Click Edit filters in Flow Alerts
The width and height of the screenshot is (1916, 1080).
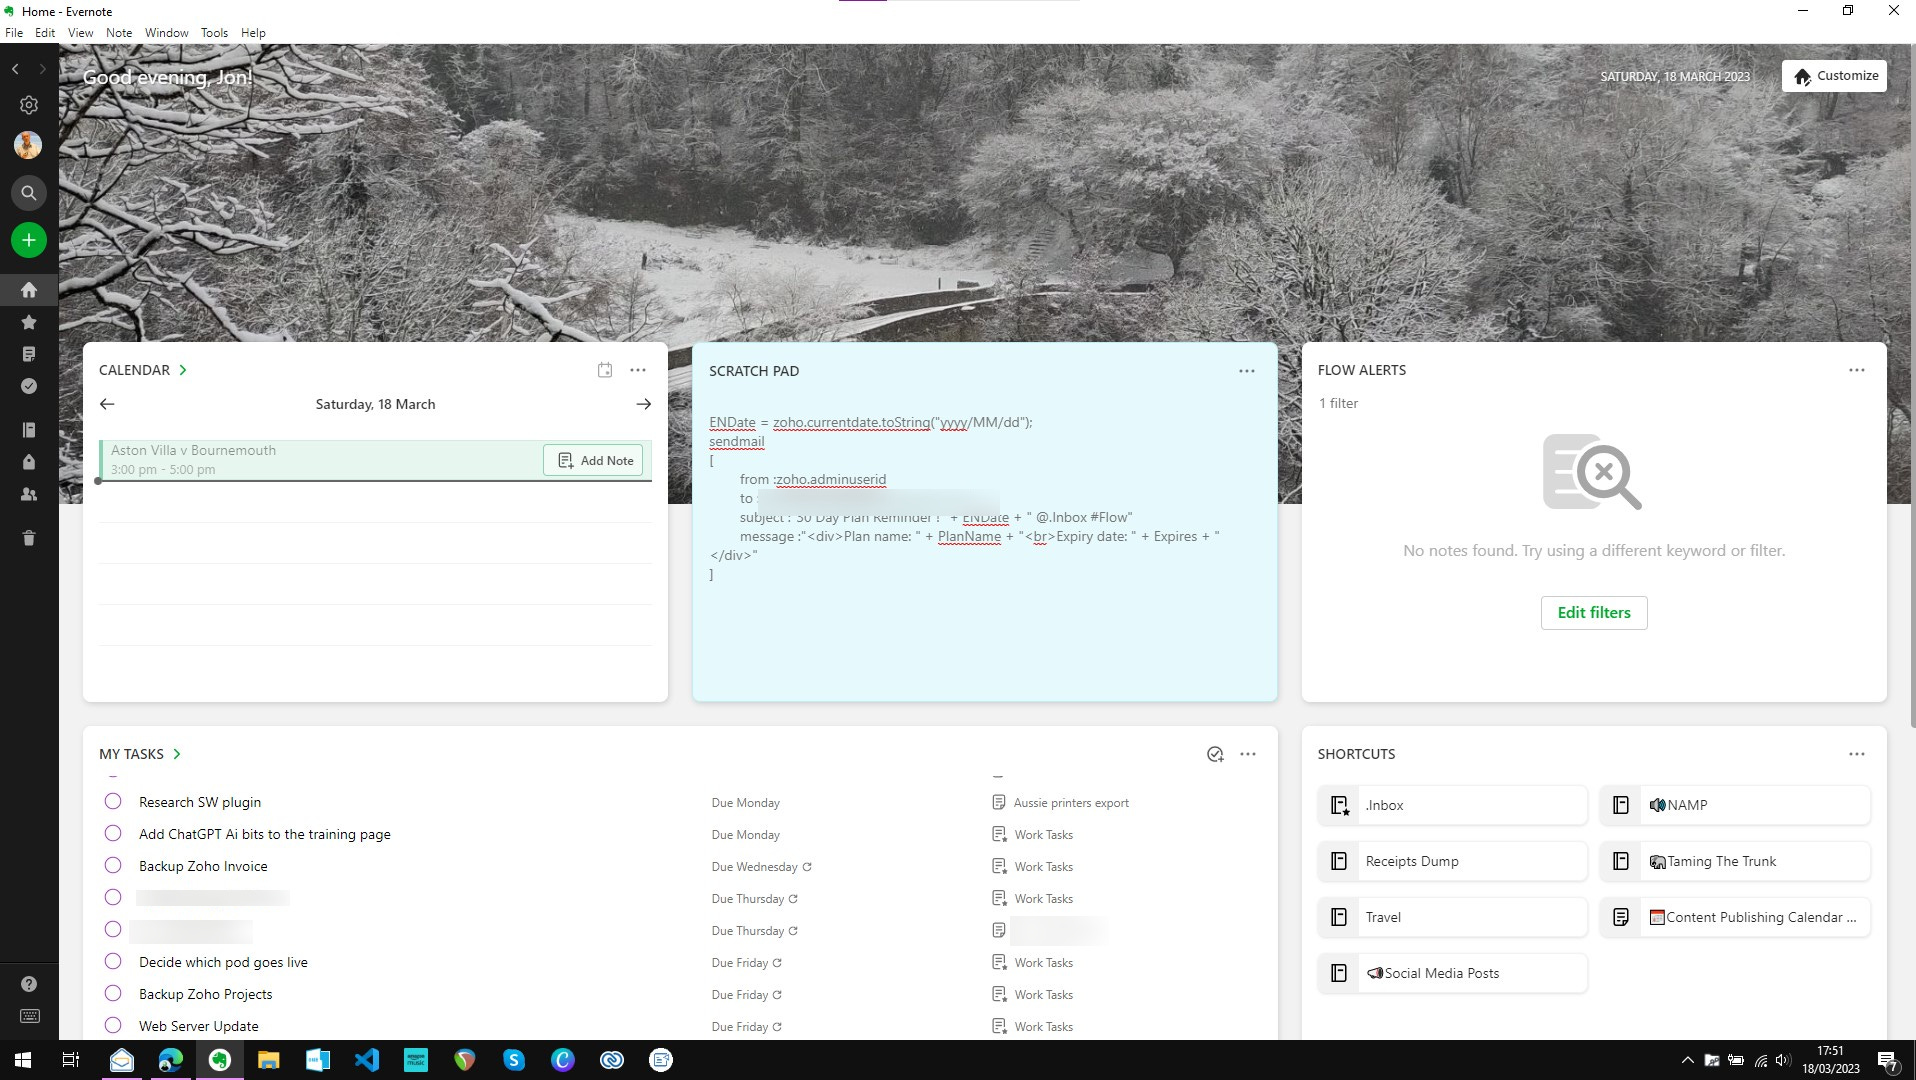click(x=1594, y=613)
